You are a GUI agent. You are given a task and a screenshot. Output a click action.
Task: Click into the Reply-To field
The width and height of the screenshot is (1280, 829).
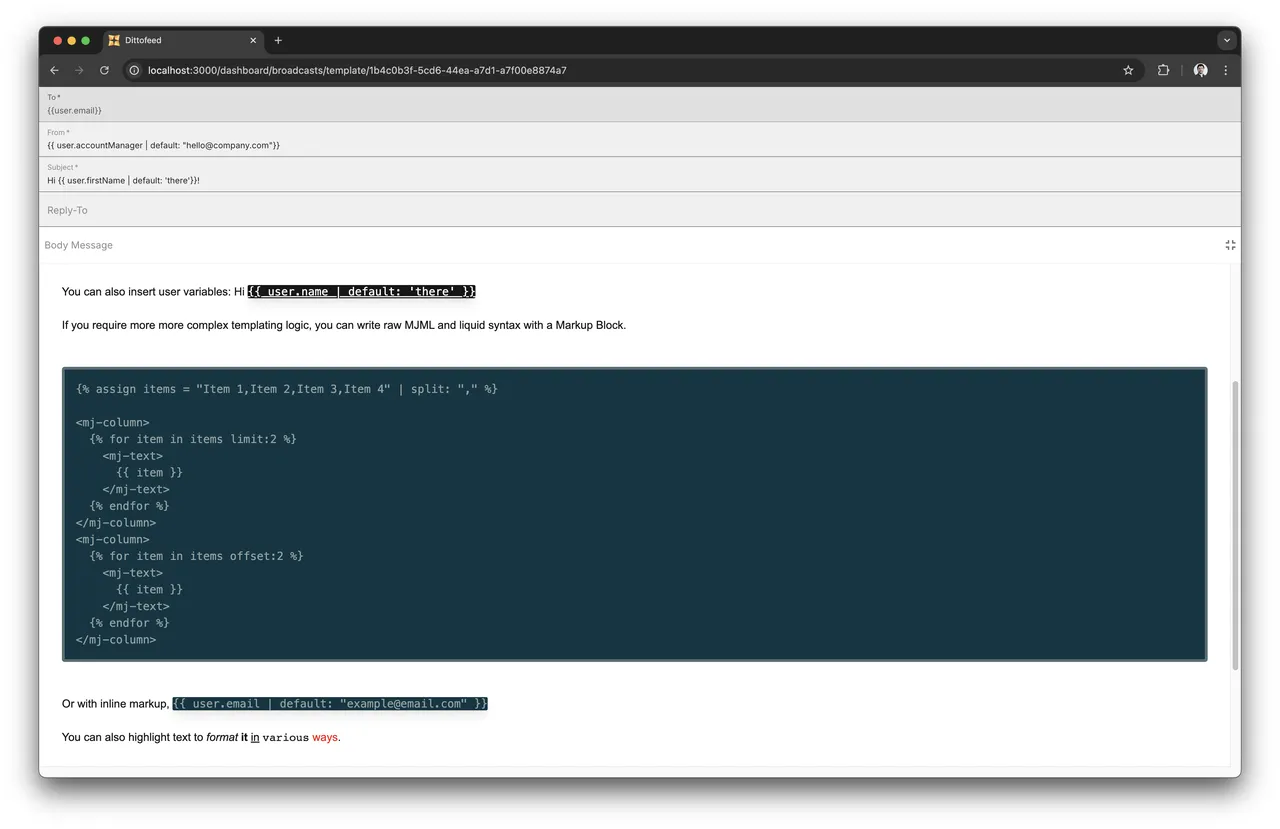coord(640,210)
